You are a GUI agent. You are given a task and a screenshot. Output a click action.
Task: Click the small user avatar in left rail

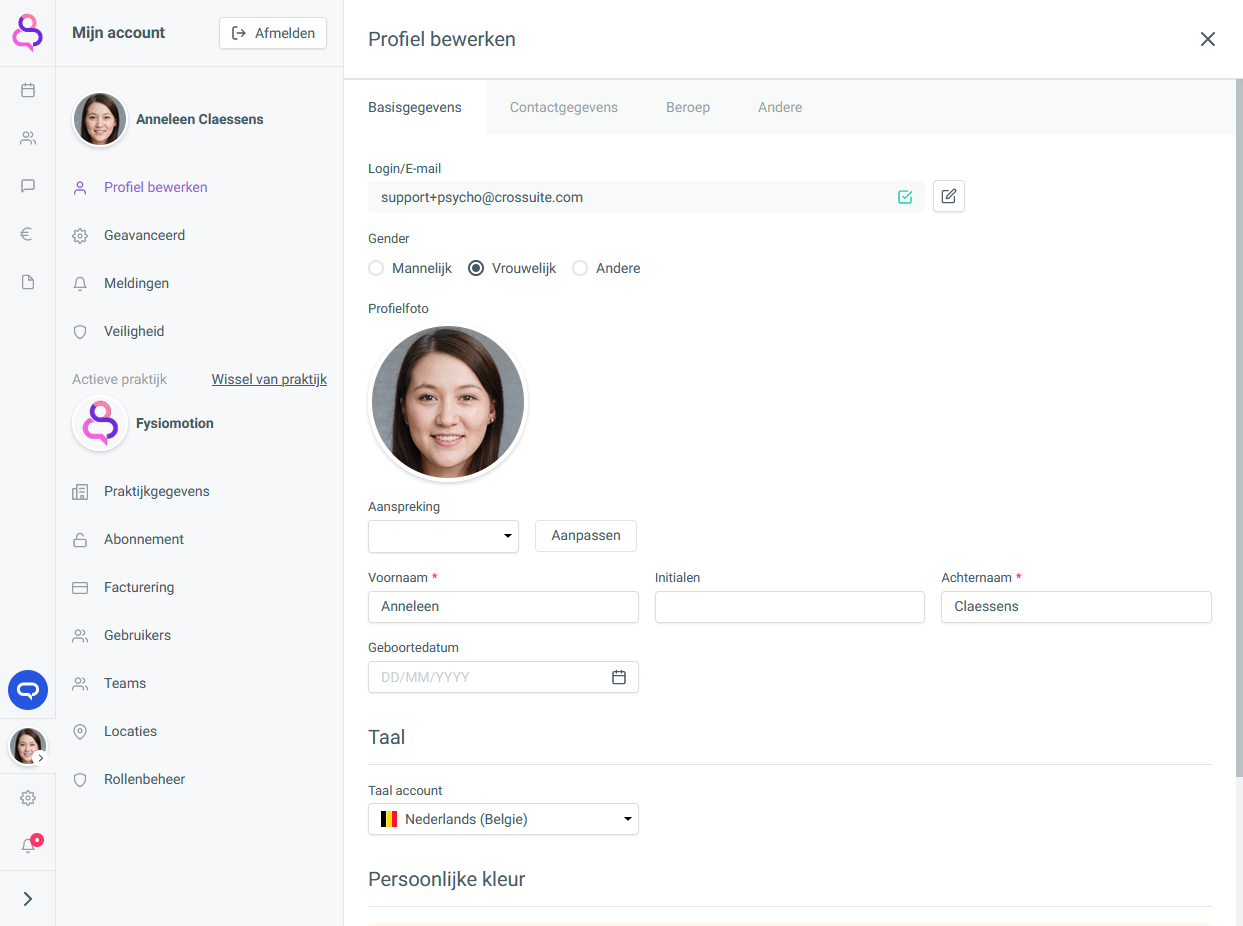tap(28, 746)
